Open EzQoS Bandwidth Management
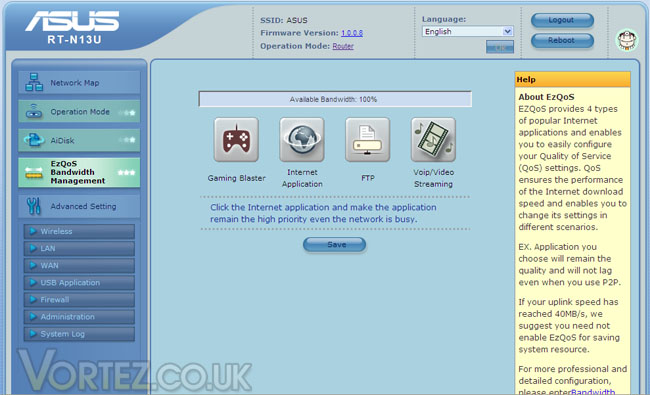Viewport: 650px width, 395px height. (79, 172)
